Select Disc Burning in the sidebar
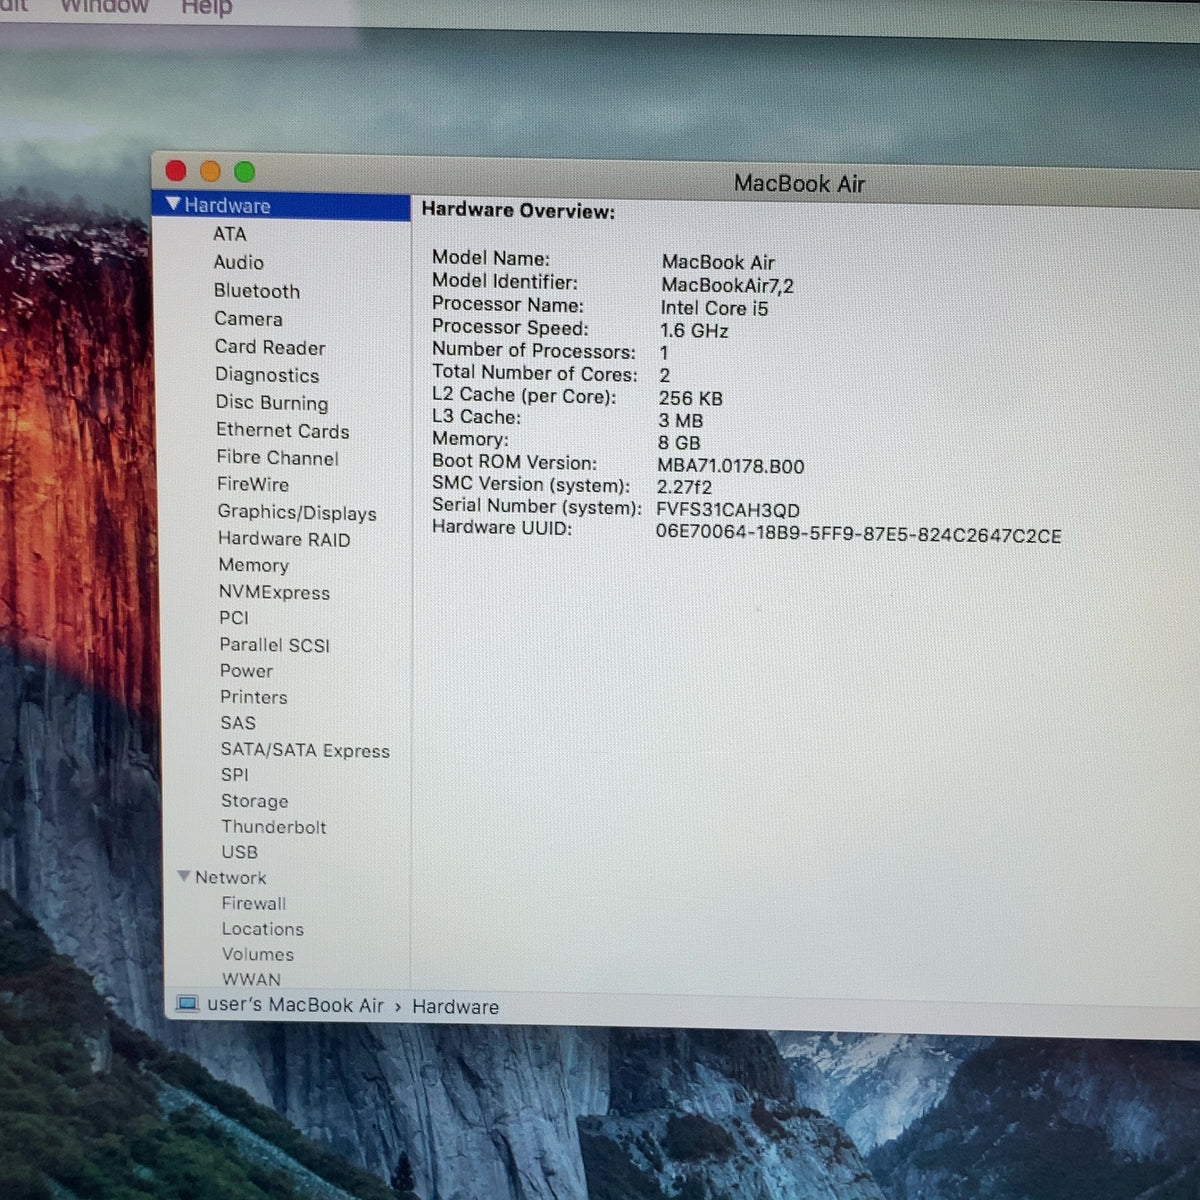 [x=272, y=402]
